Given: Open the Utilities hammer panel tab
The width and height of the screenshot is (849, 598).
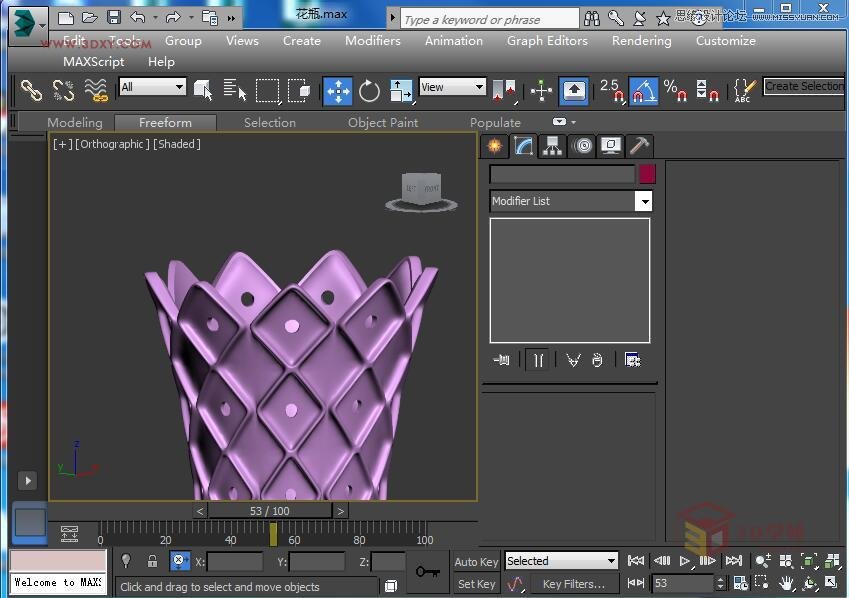Looking at the screenshot, I should (x=640, y=146).
